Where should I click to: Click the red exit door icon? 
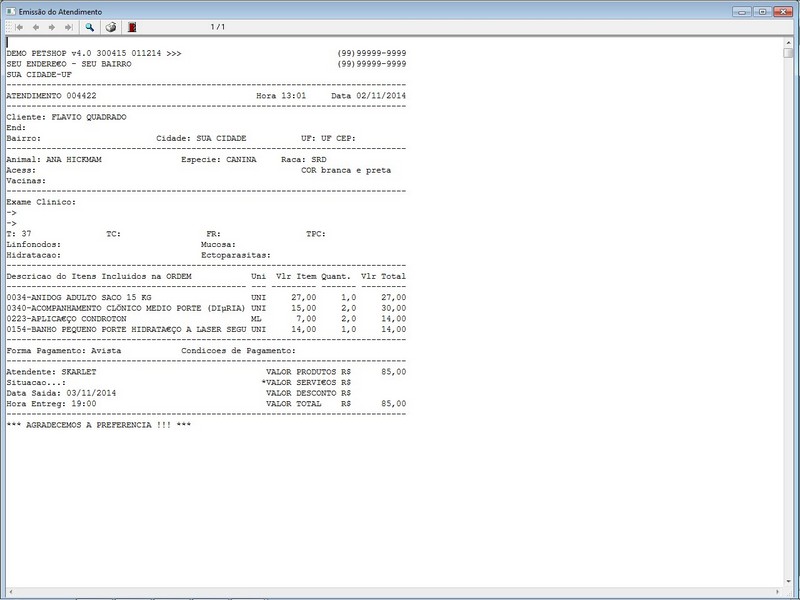pos(132,28)
